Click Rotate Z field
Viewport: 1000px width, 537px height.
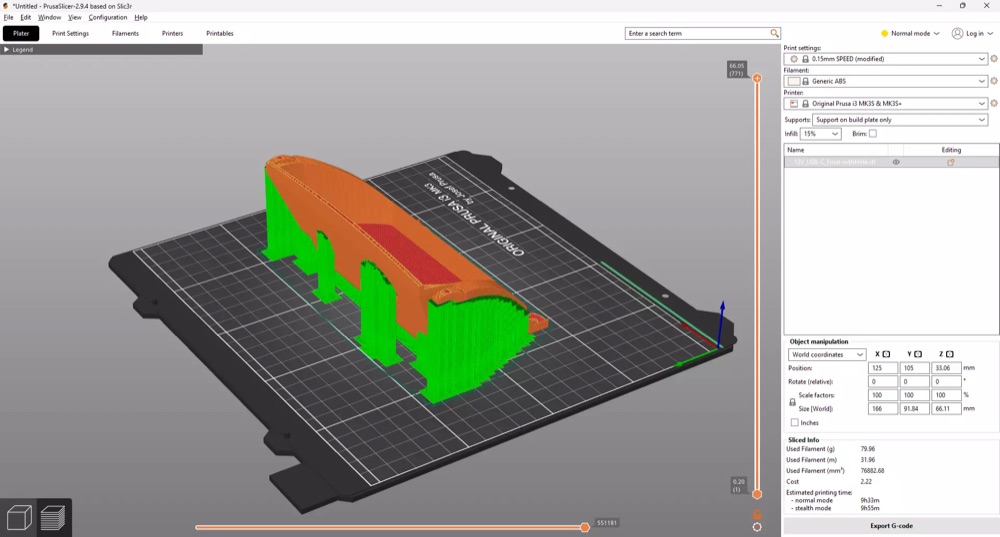946,381
